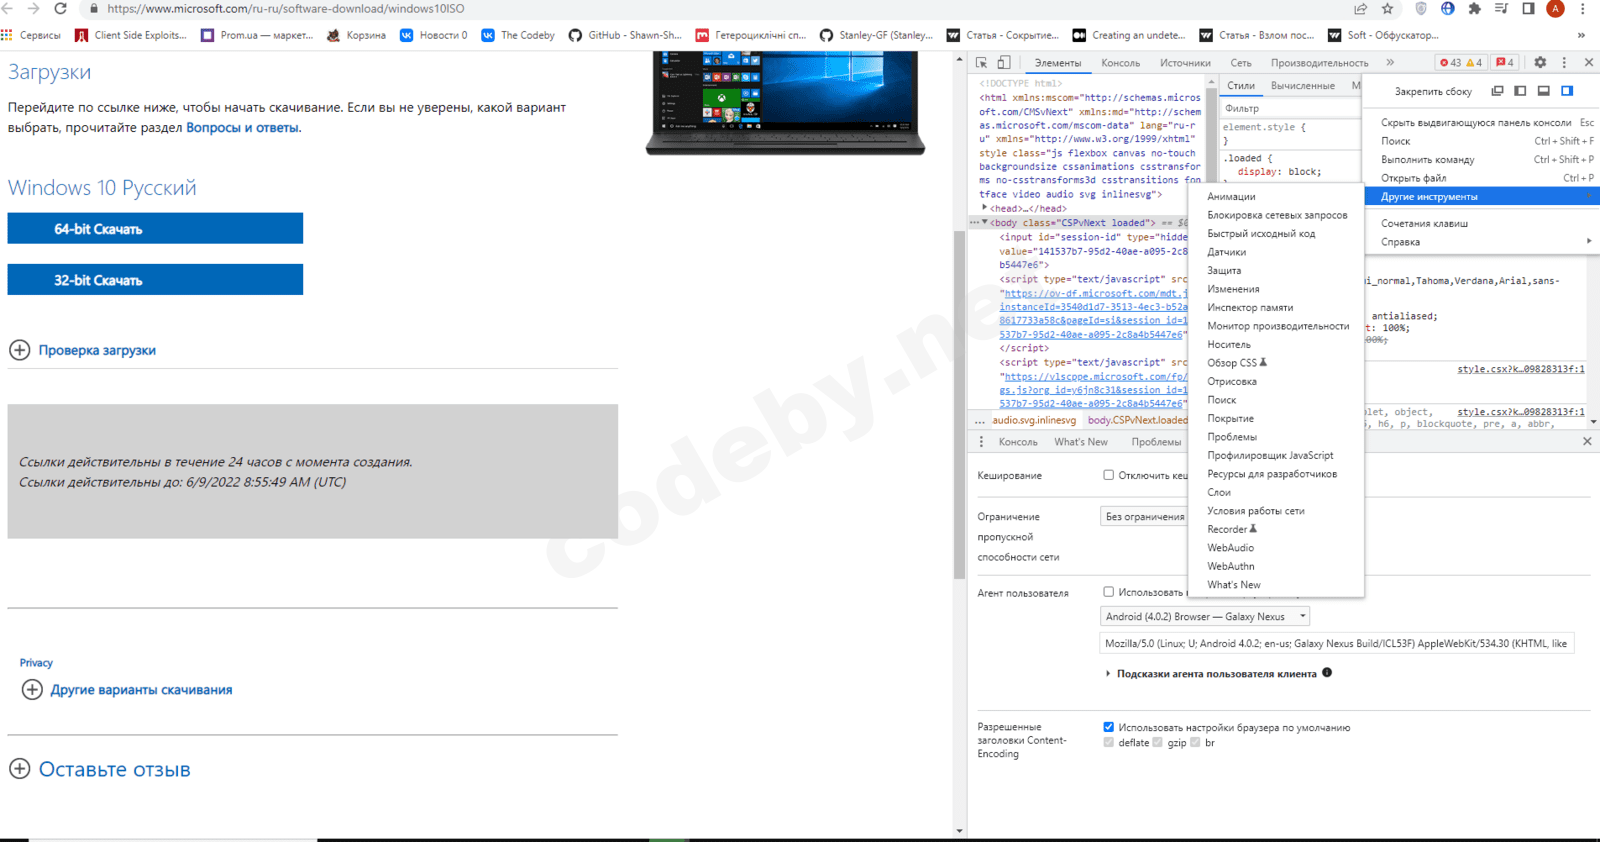
Task: Reload the page with the refresh icon
Action: 60,8
